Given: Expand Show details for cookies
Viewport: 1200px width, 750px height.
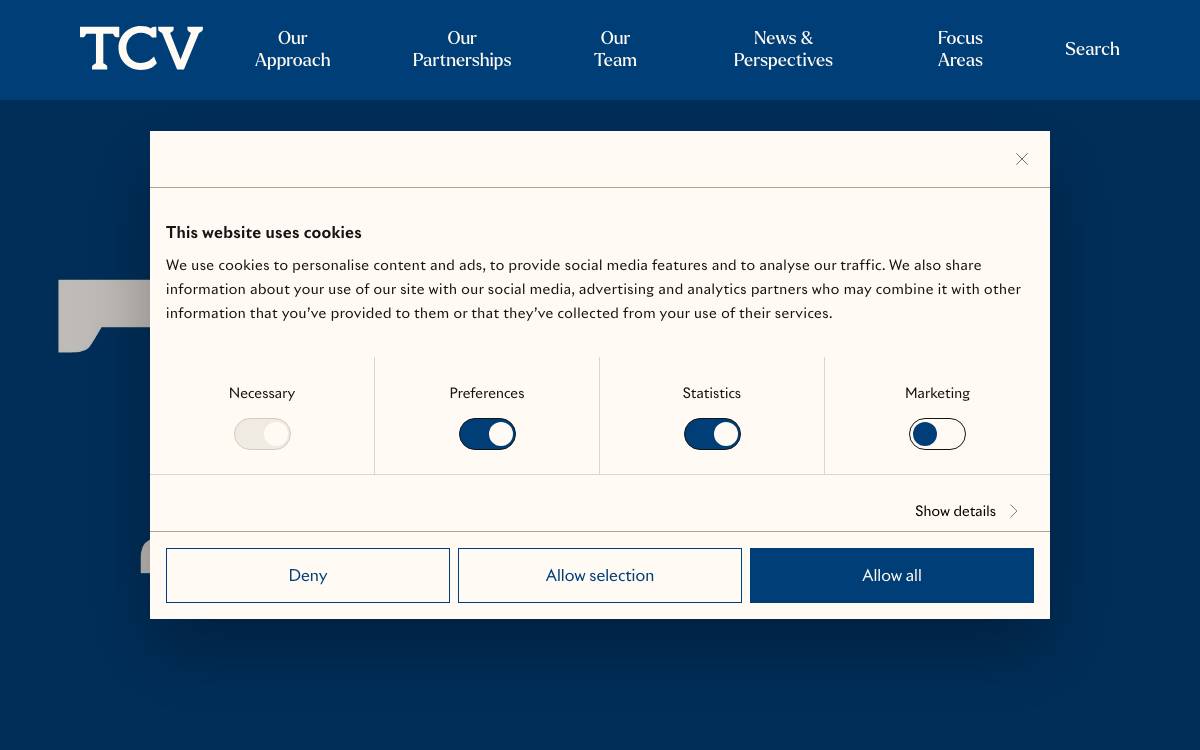Looking at the screenshot, I should [x=966, y=511].
